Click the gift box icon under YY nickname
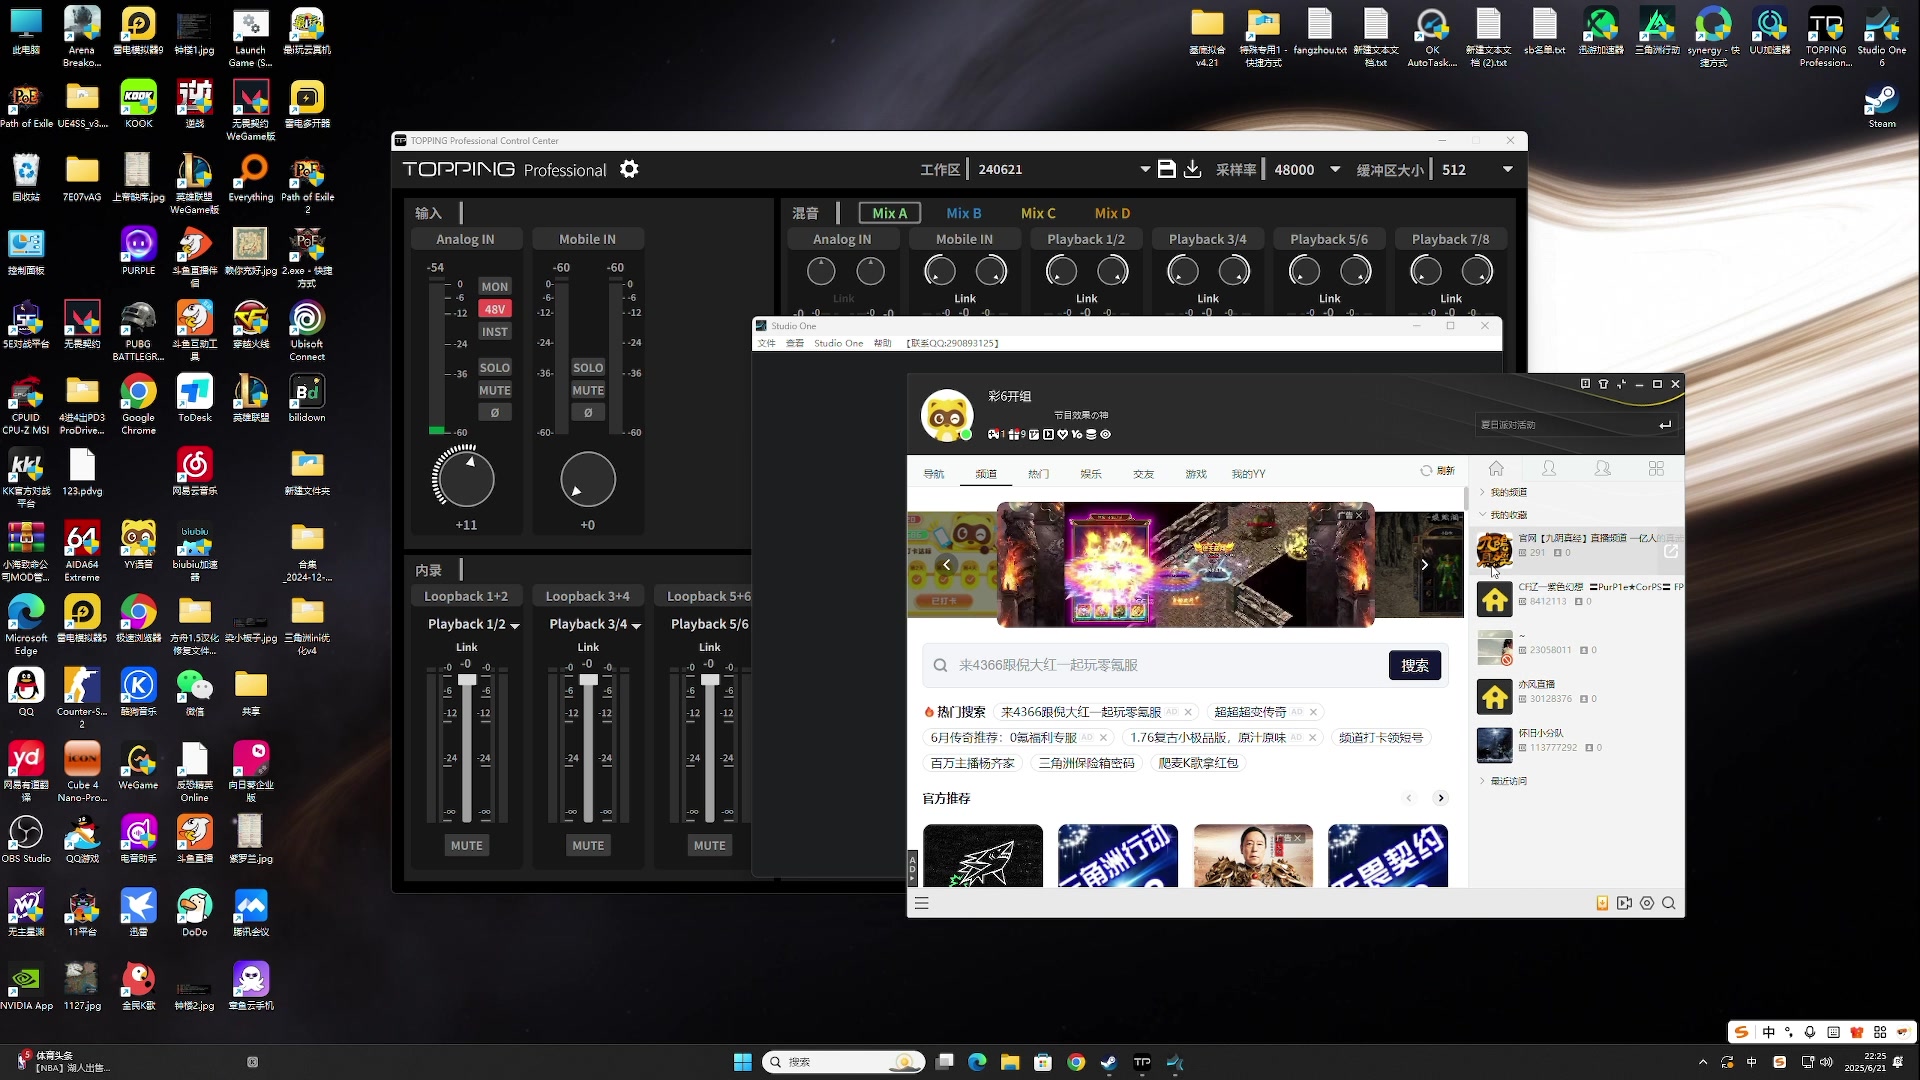Viewport: 1920px width, 1080px height. [1014, 435]
